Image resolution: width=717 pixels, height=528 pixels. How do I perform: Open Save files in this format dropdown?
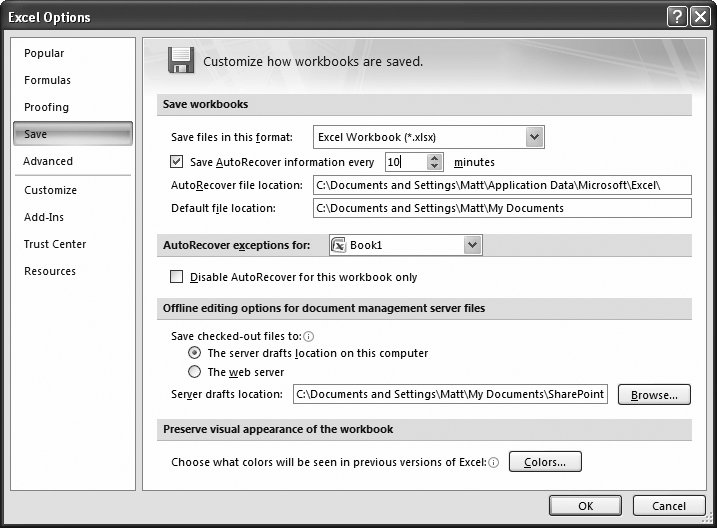tap(534, 137)
